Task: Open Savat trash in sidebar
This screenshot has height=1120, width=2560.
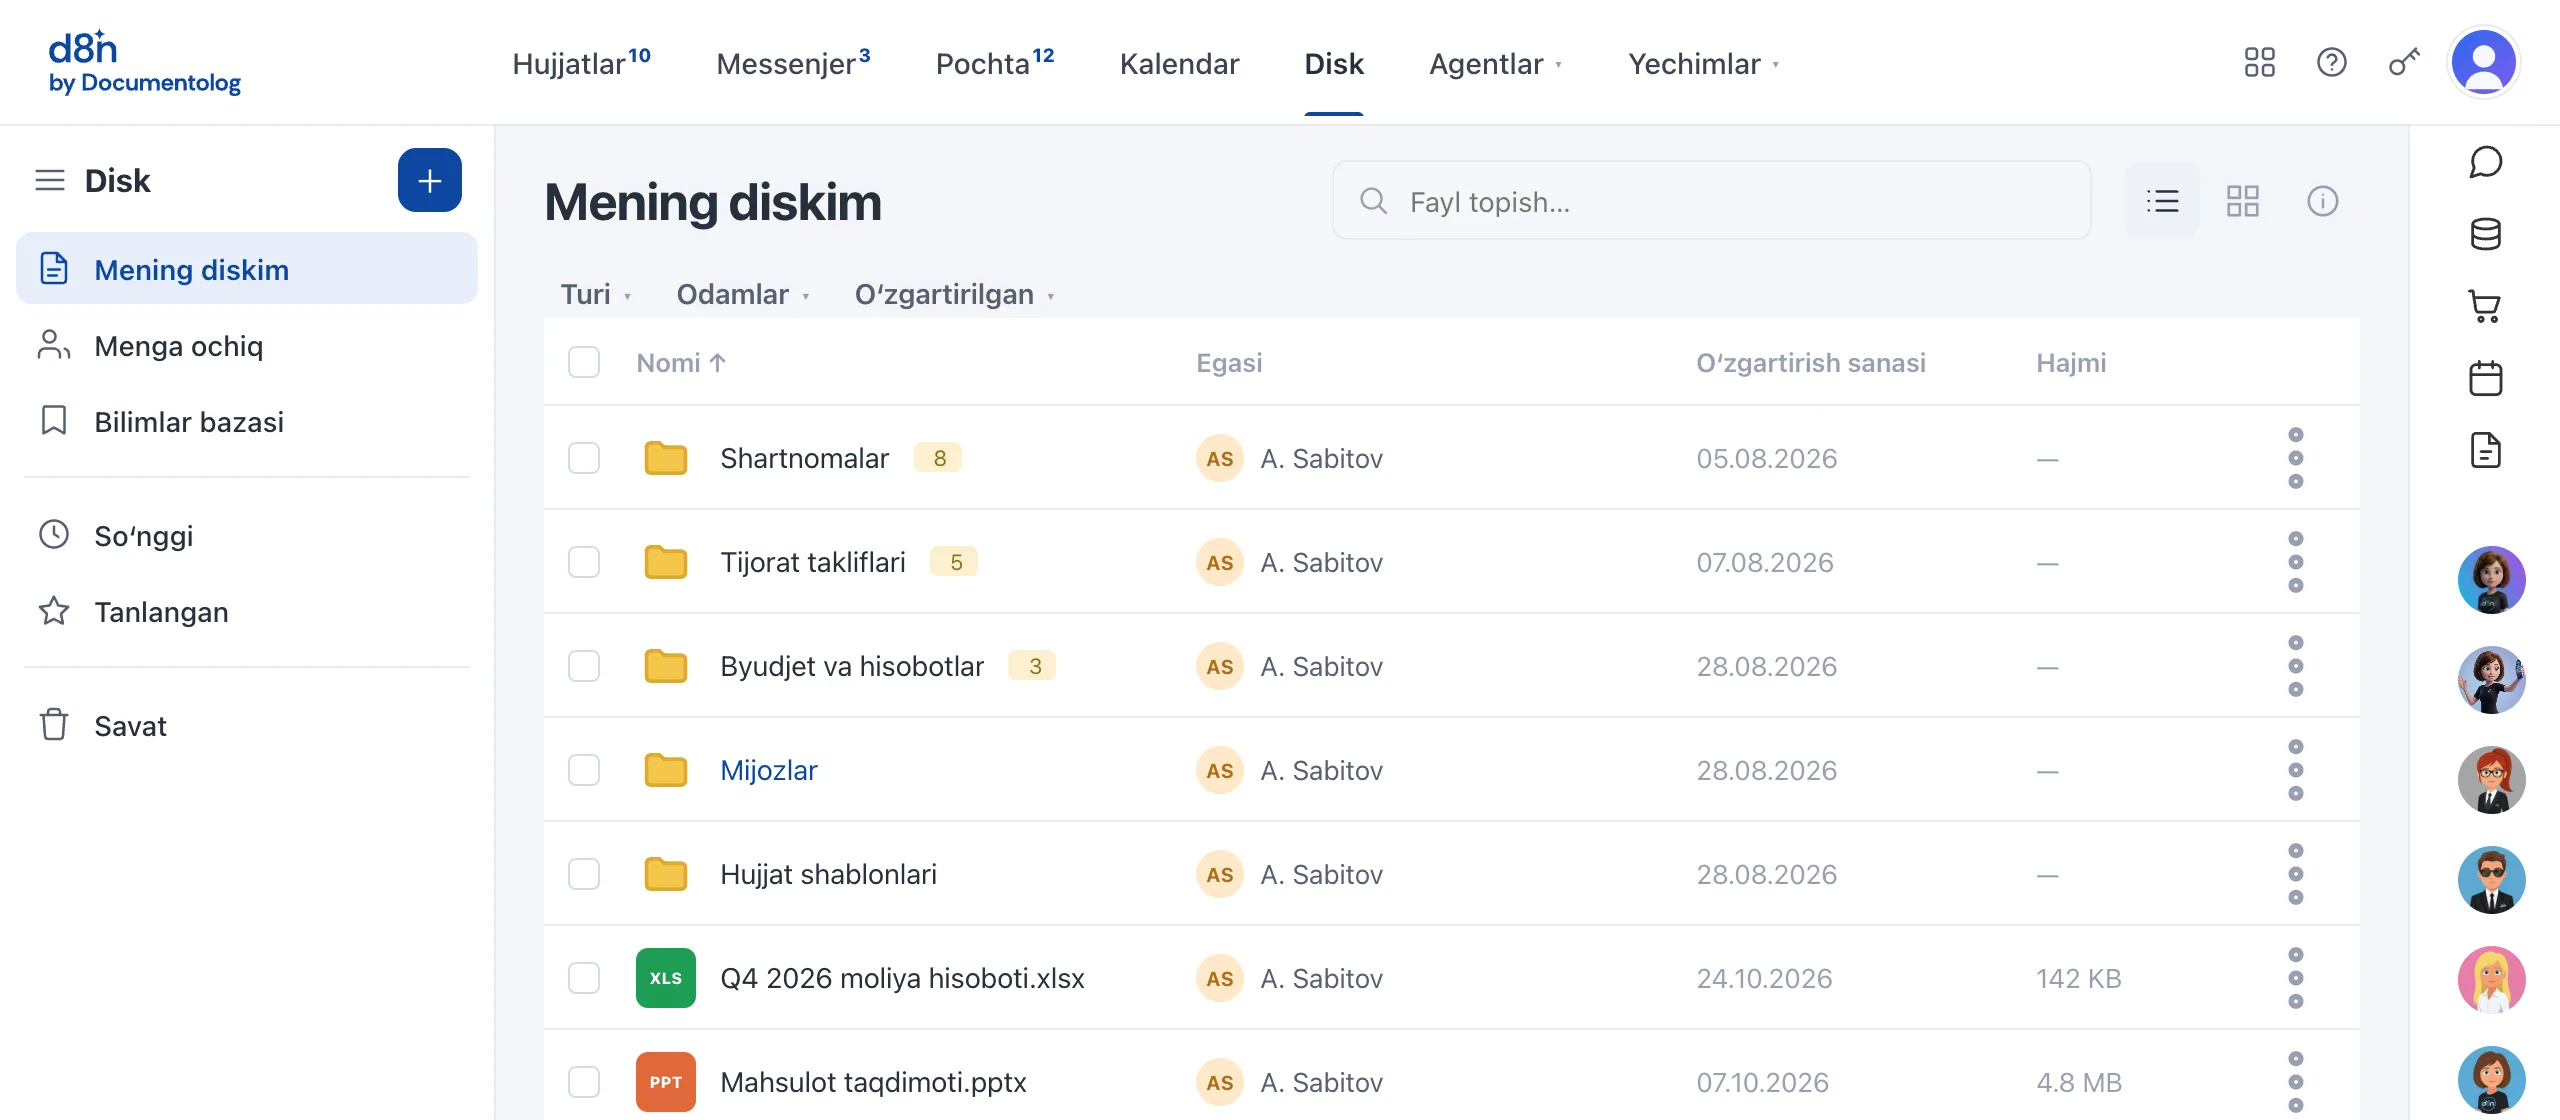Action: coord(247,726)
